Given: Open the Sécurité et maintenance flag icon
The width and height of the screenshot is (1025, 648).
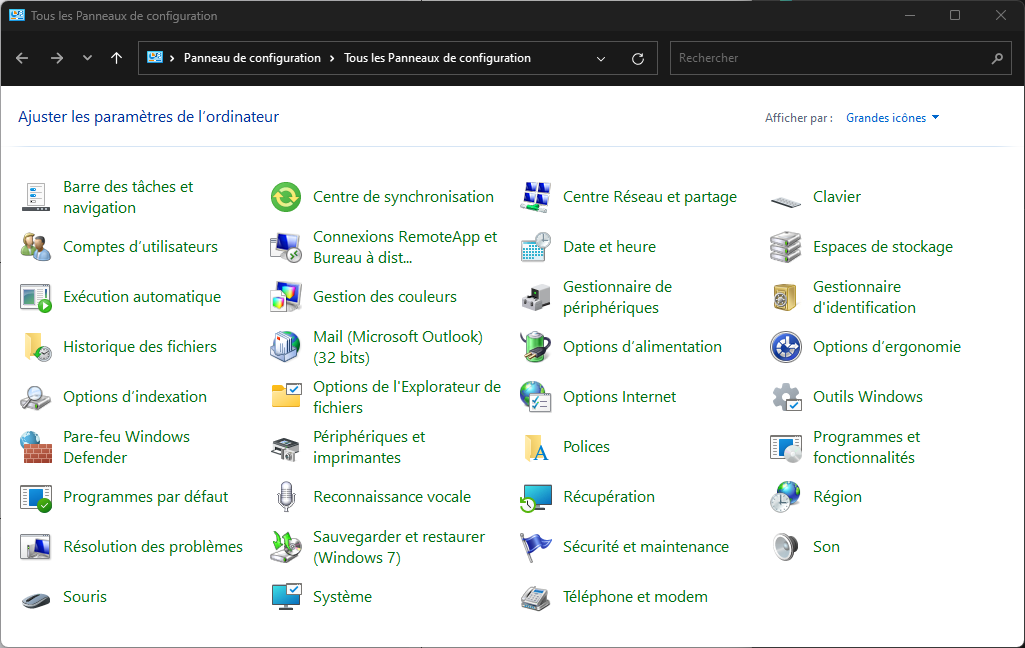Looking at the screenshot, I should (535, 547).
